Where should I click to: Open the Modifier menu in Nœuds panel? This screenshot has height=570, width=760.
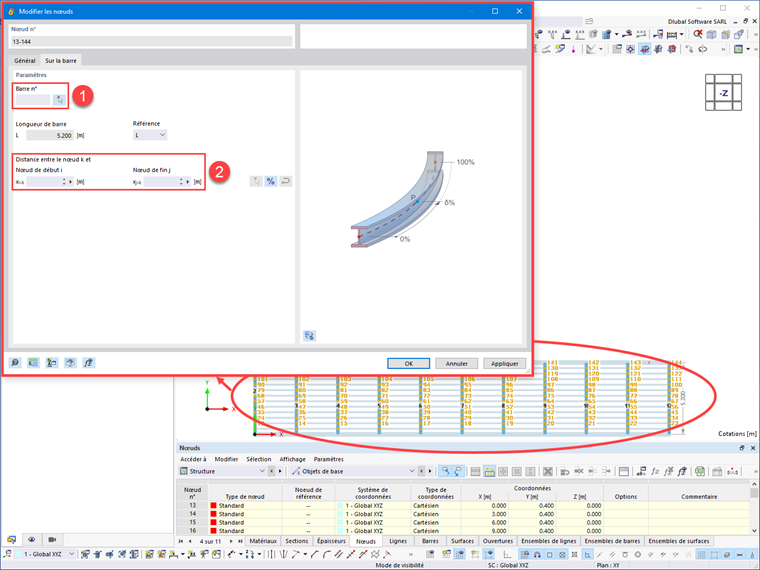(x=226, y=459)
